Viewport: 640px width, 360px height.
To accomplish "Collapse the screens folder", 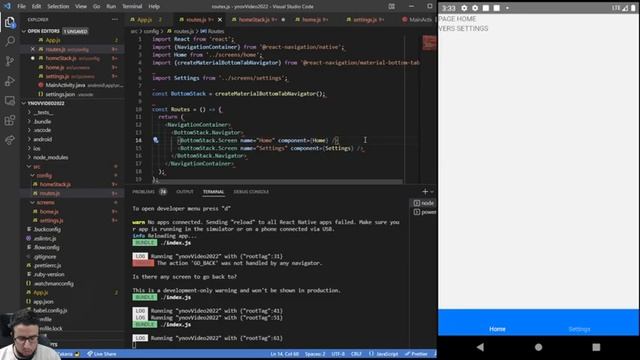I will (45, 202).
